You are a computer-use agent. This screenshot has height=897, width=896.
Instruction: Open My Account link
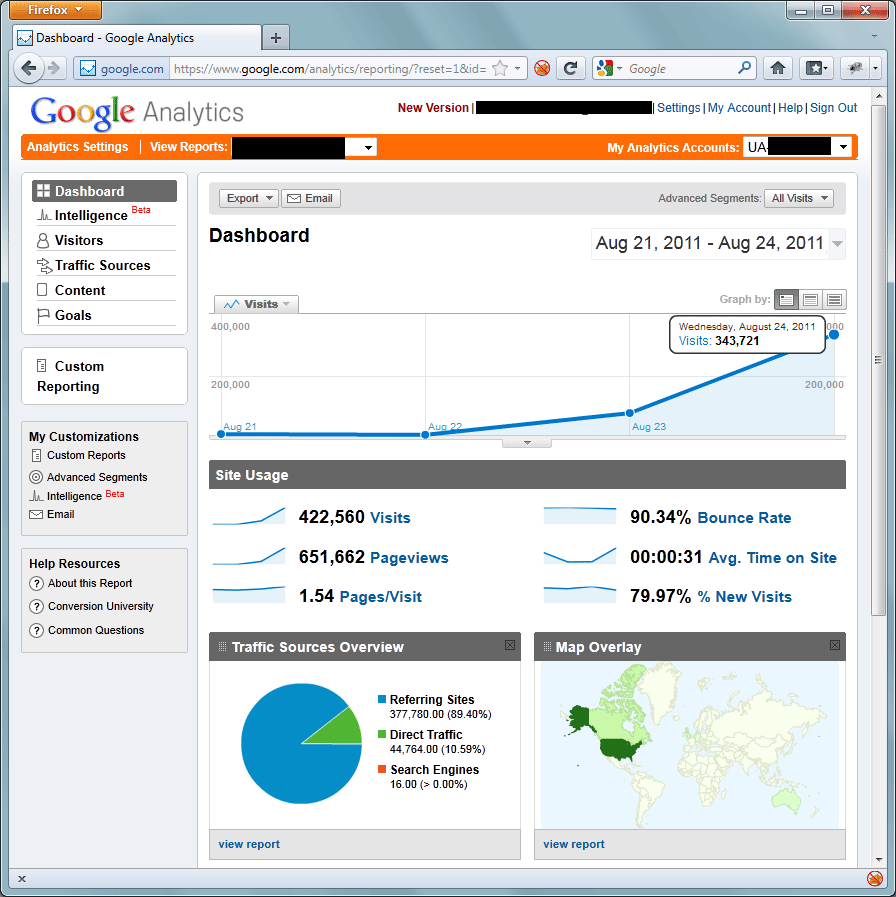click(739, 108)
